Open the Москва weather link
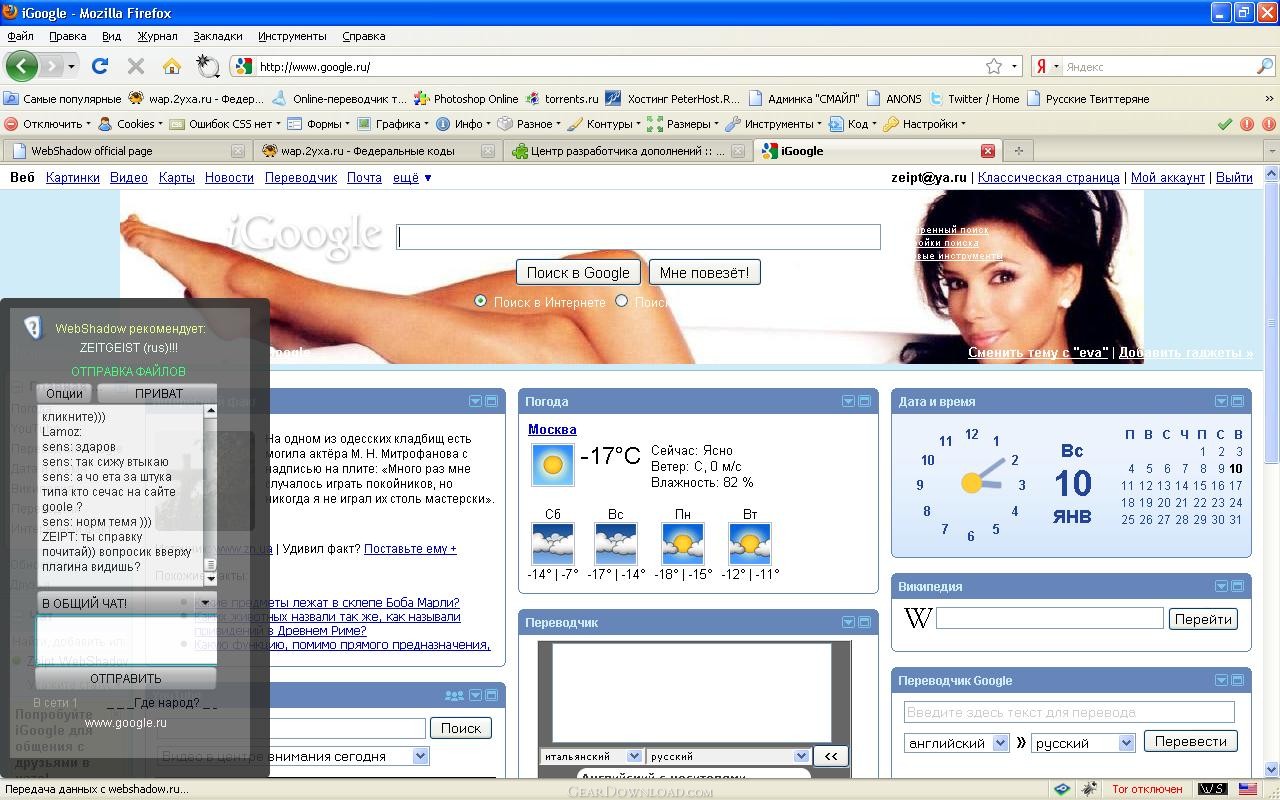The width and height of the screenshot is (1280, 800). click(552, 429)
